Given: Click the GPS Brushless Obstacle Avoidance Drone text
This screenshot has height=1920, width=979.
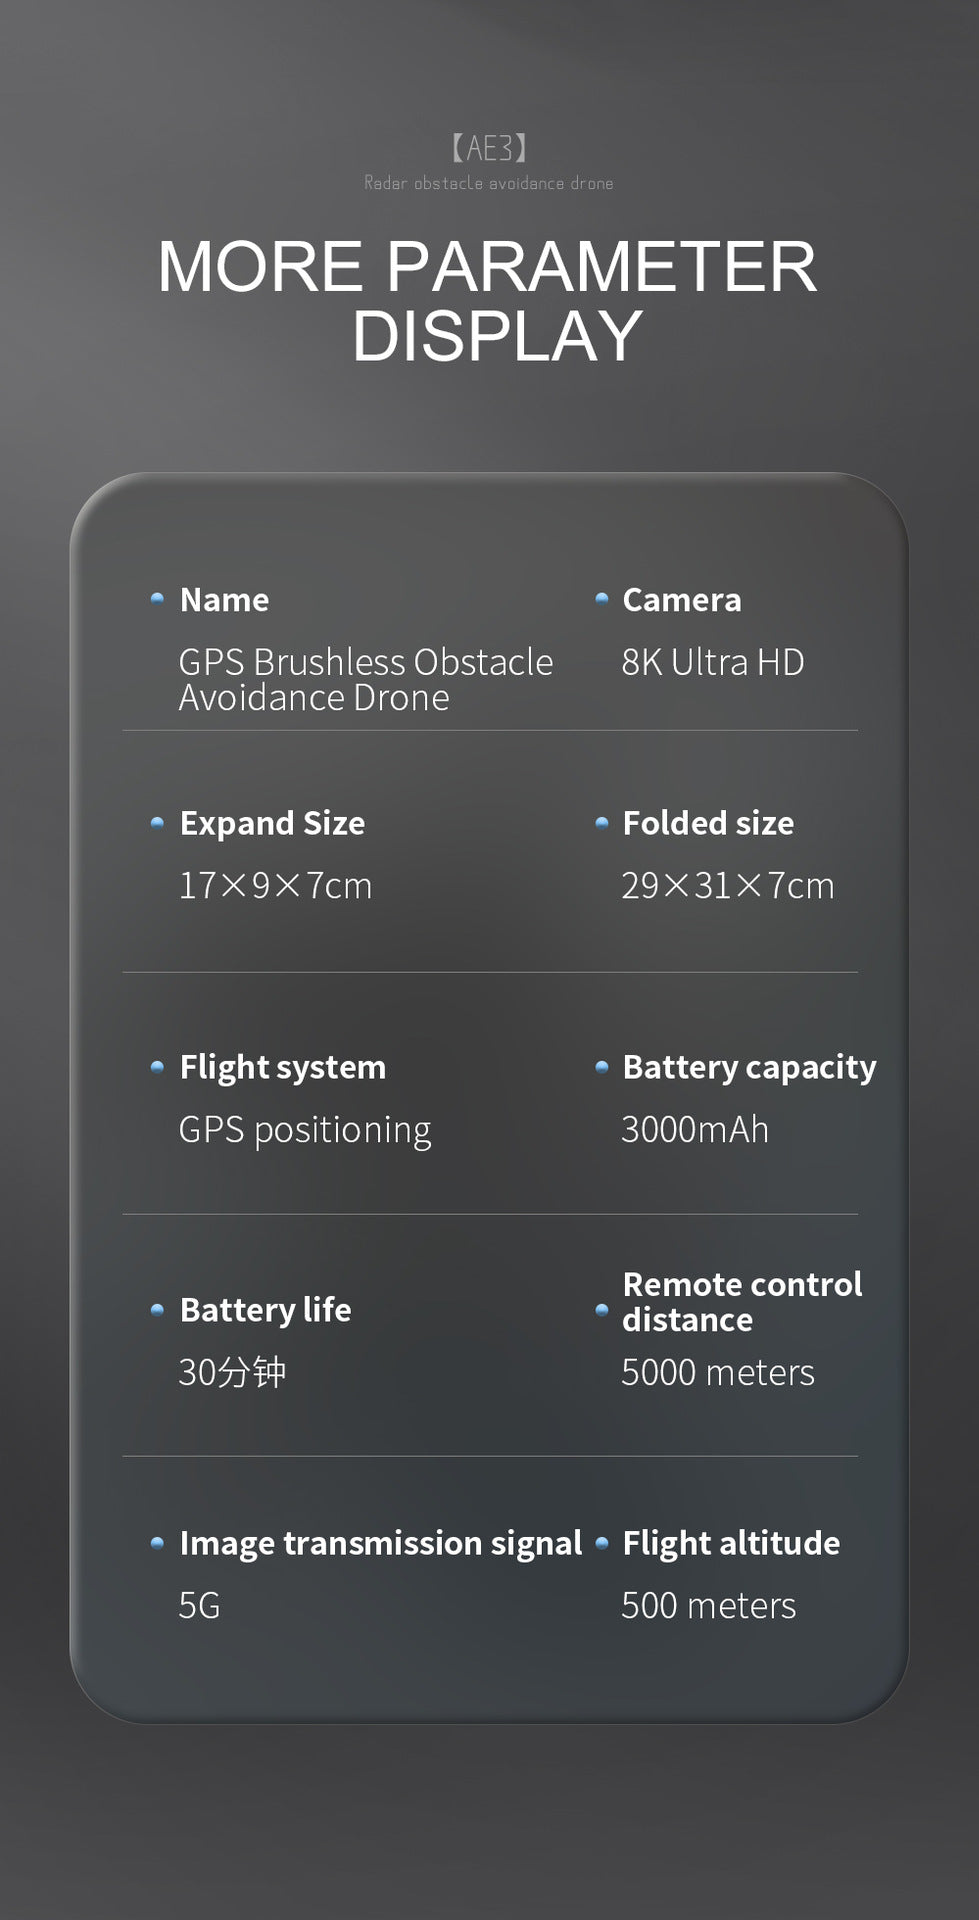Looking at the screenshot, I should (x=365, y=679).
